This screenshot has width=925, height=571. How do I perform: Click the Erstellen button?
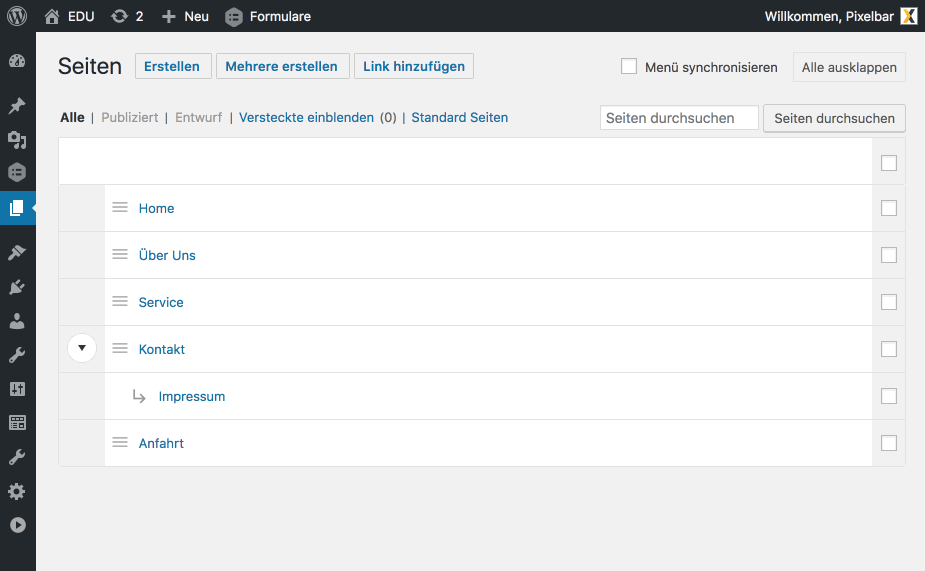173,66
